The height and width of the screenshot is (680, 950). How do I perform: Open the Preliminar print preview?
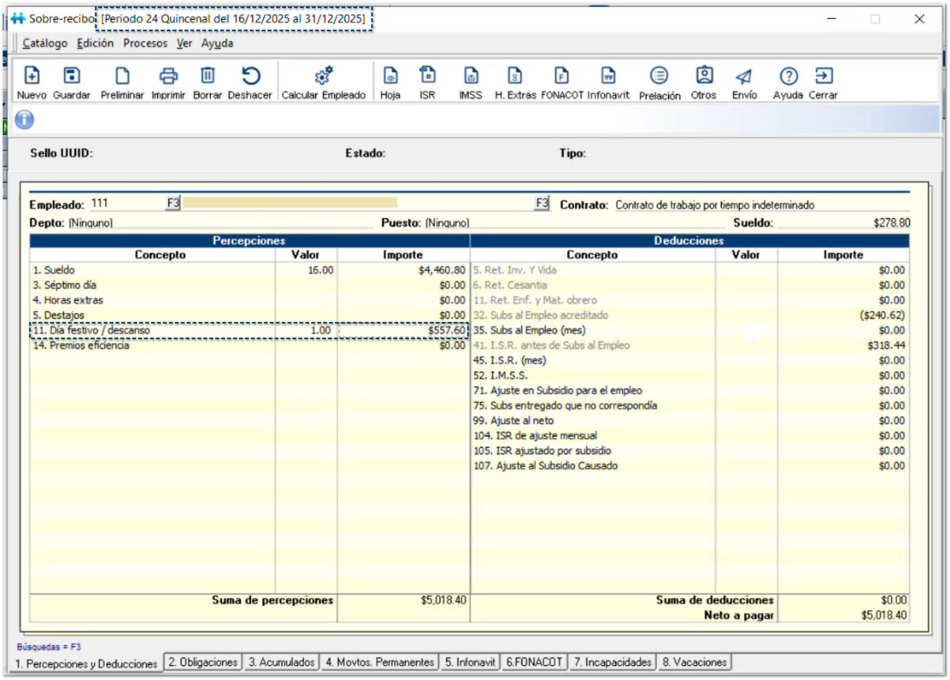pyautogui.click(x=122, y=82)
